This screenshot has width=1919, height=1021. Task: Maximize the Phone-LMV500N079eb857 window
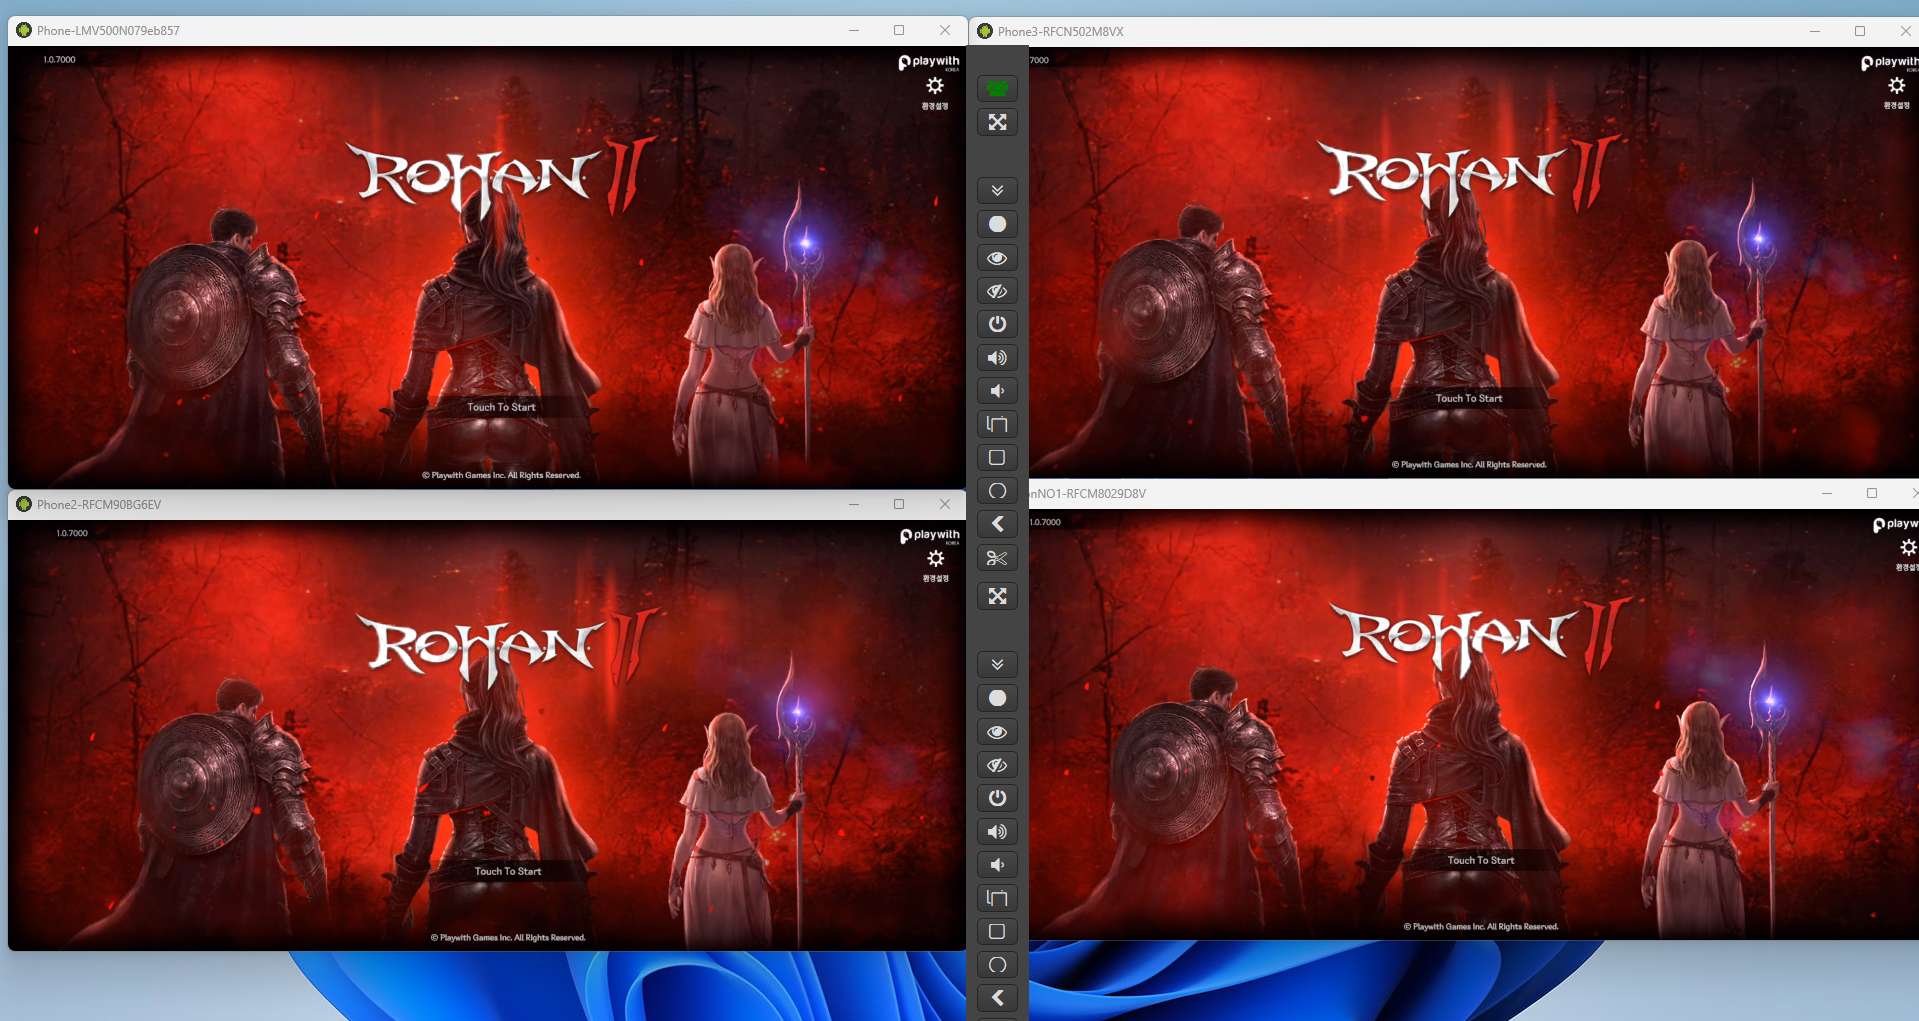pyautogui.click(x=899, y=30)
